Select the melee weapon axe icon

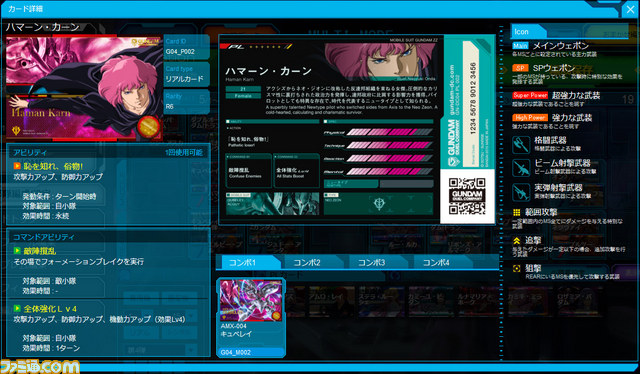521,145
